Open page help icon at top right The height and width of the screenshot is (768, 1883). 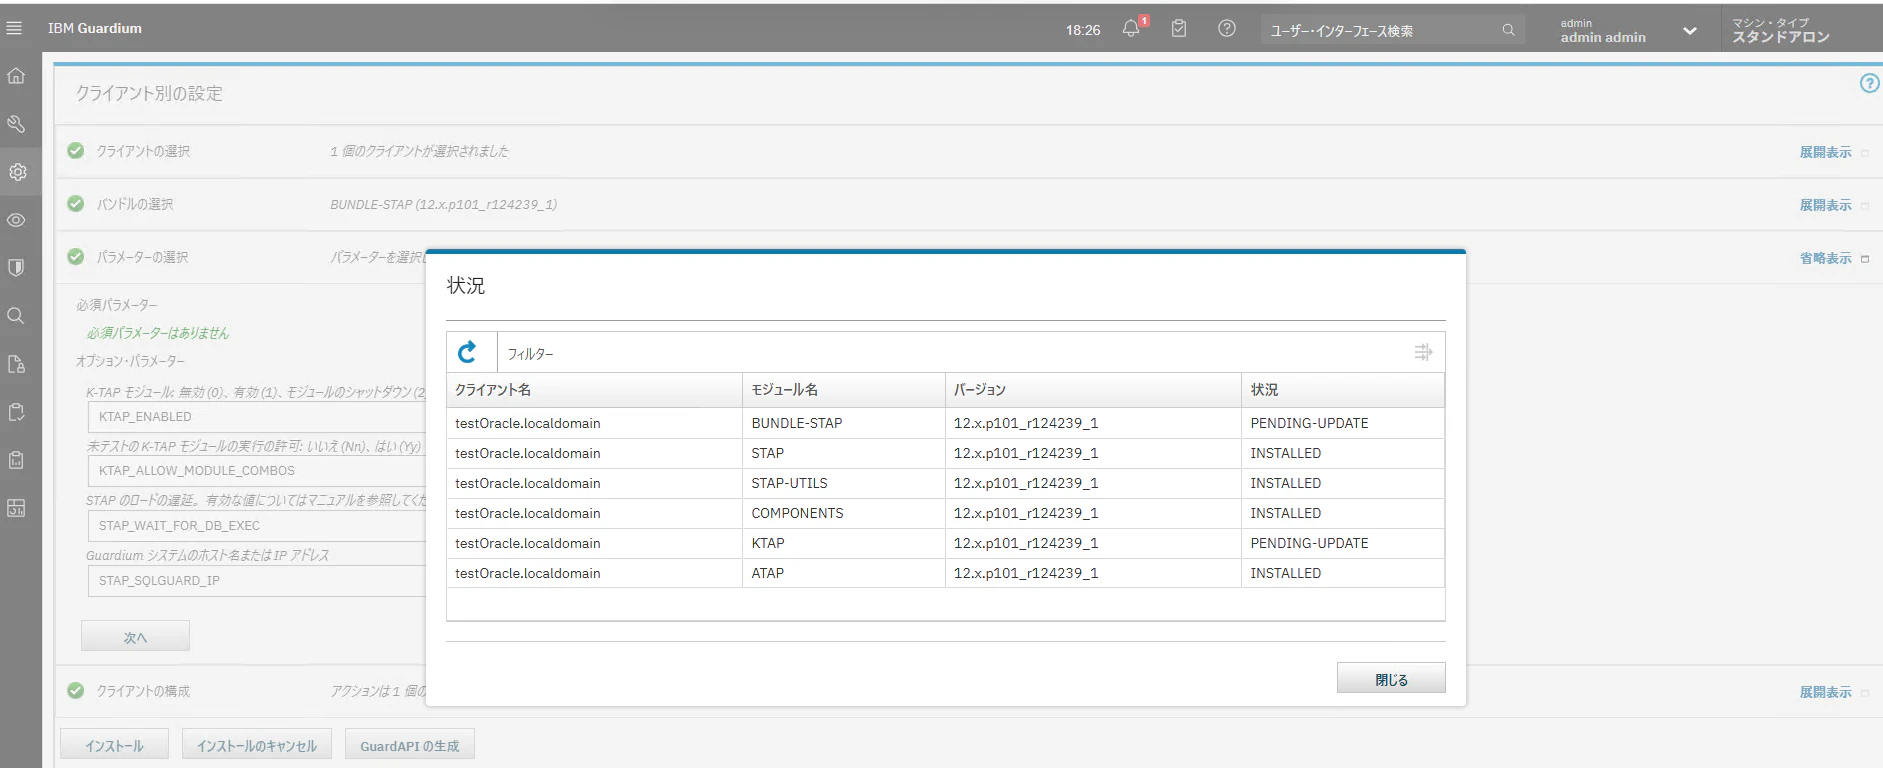coord(1869,84)
